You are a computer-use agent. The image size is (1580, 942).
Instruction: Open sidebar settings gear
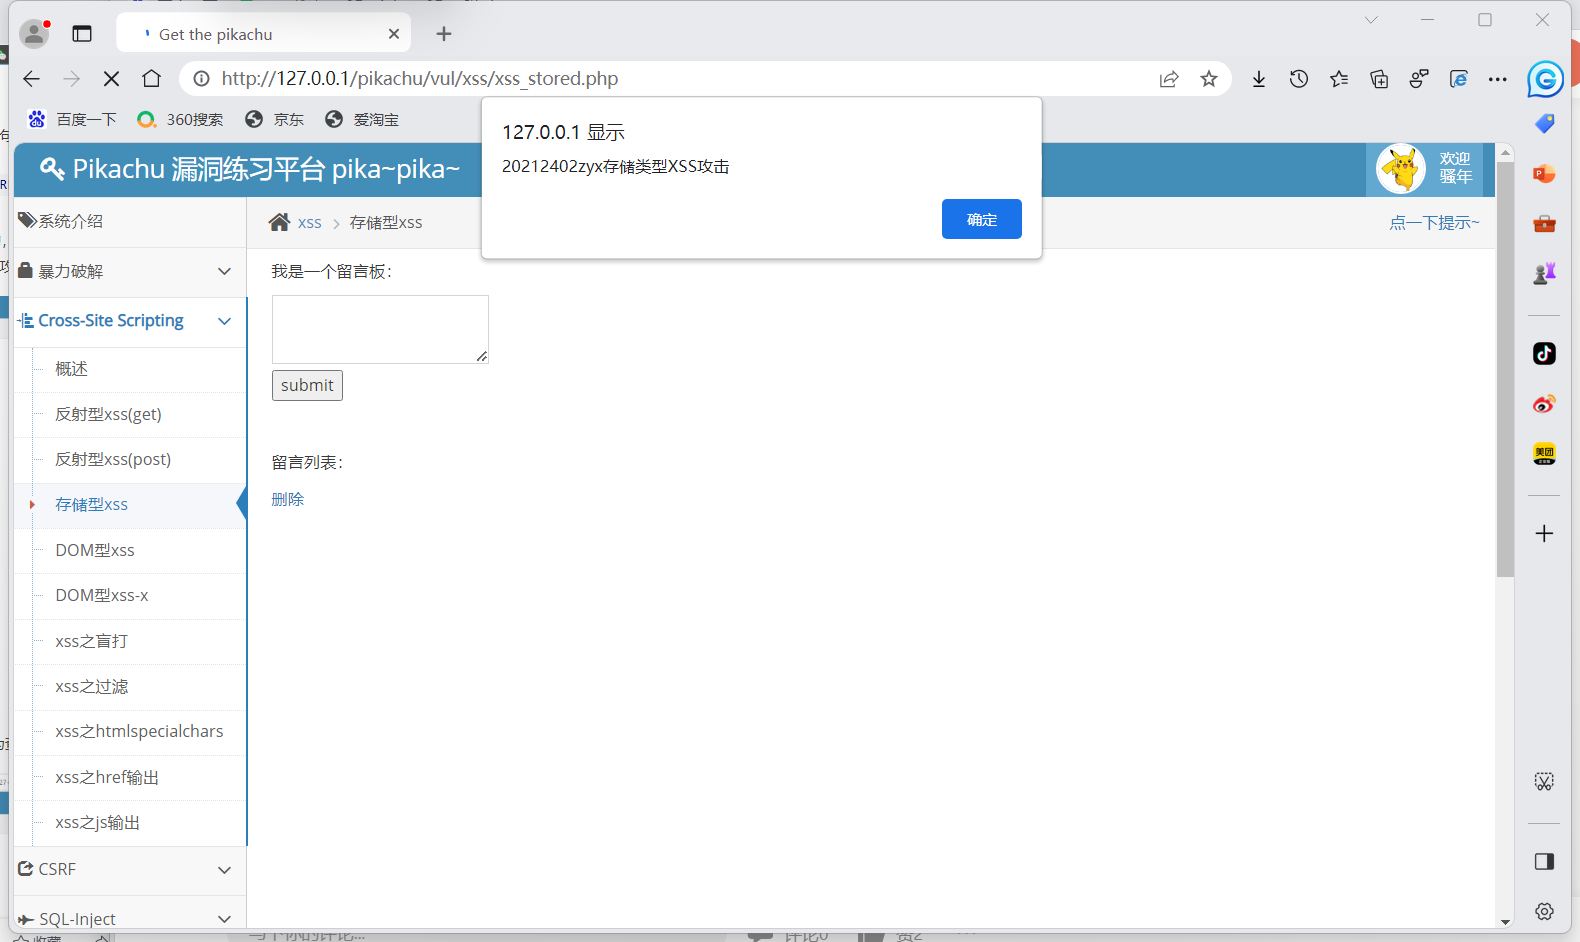click(x=1545, y=911)
